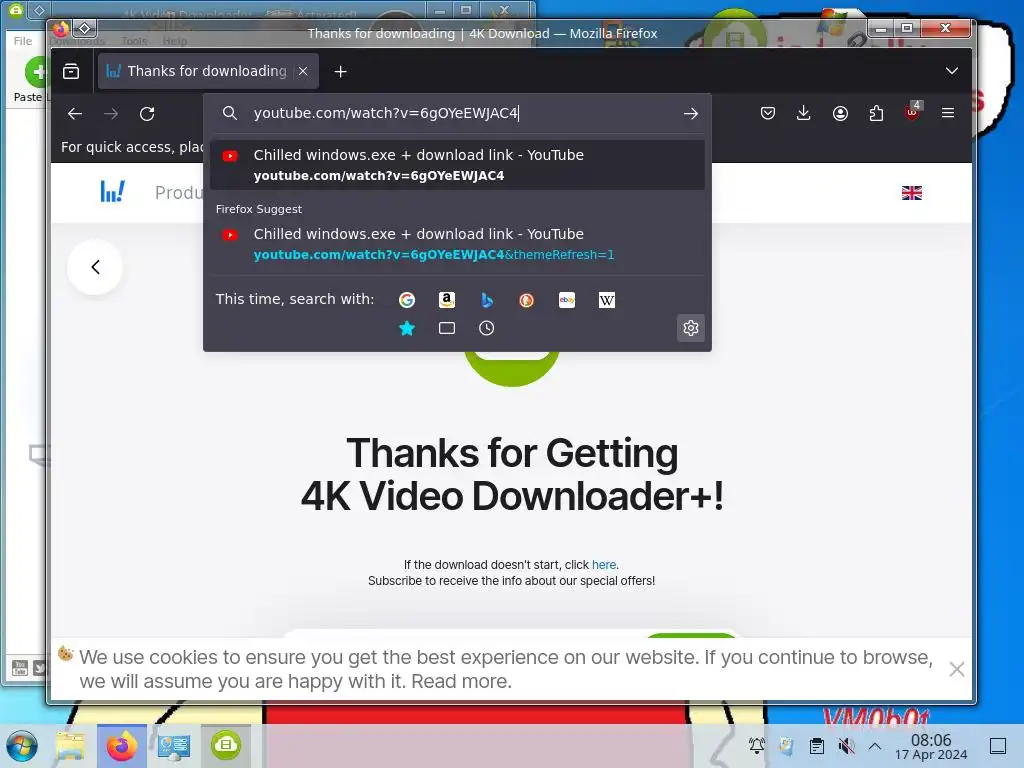Click the 4K Download logo
This screenshot has width=1024, height=768.
click(x=112, y=192)
